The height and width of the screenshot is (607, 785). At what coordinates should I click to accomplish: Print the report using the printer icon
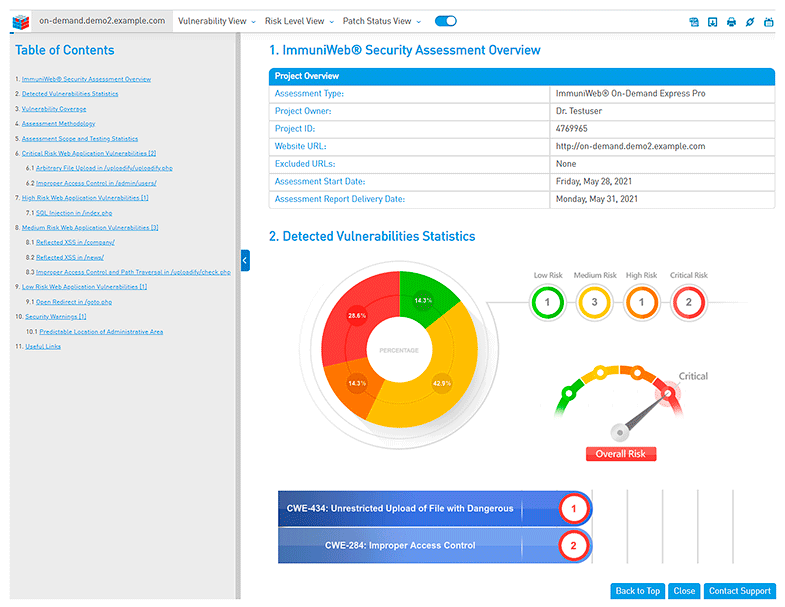[x=731, y=22]
